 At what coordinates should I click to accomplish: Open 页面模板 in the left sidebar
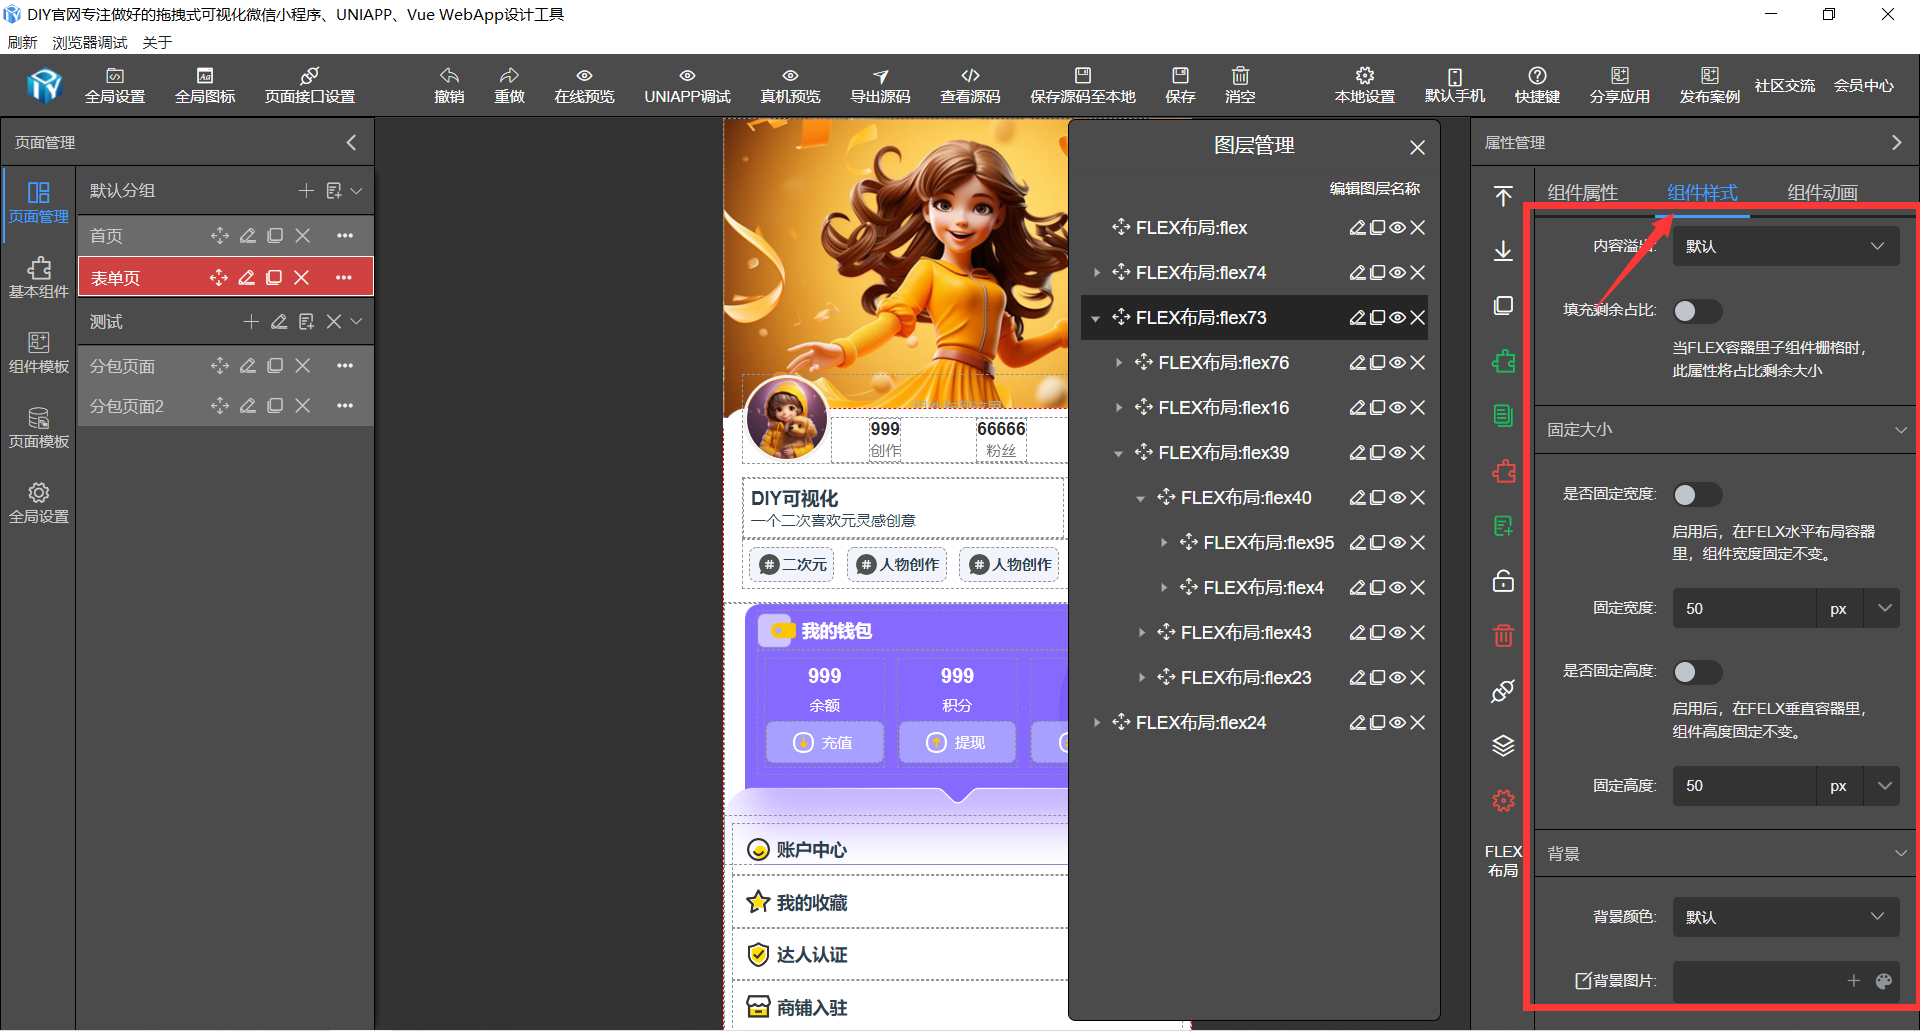[x=39, y=428]
